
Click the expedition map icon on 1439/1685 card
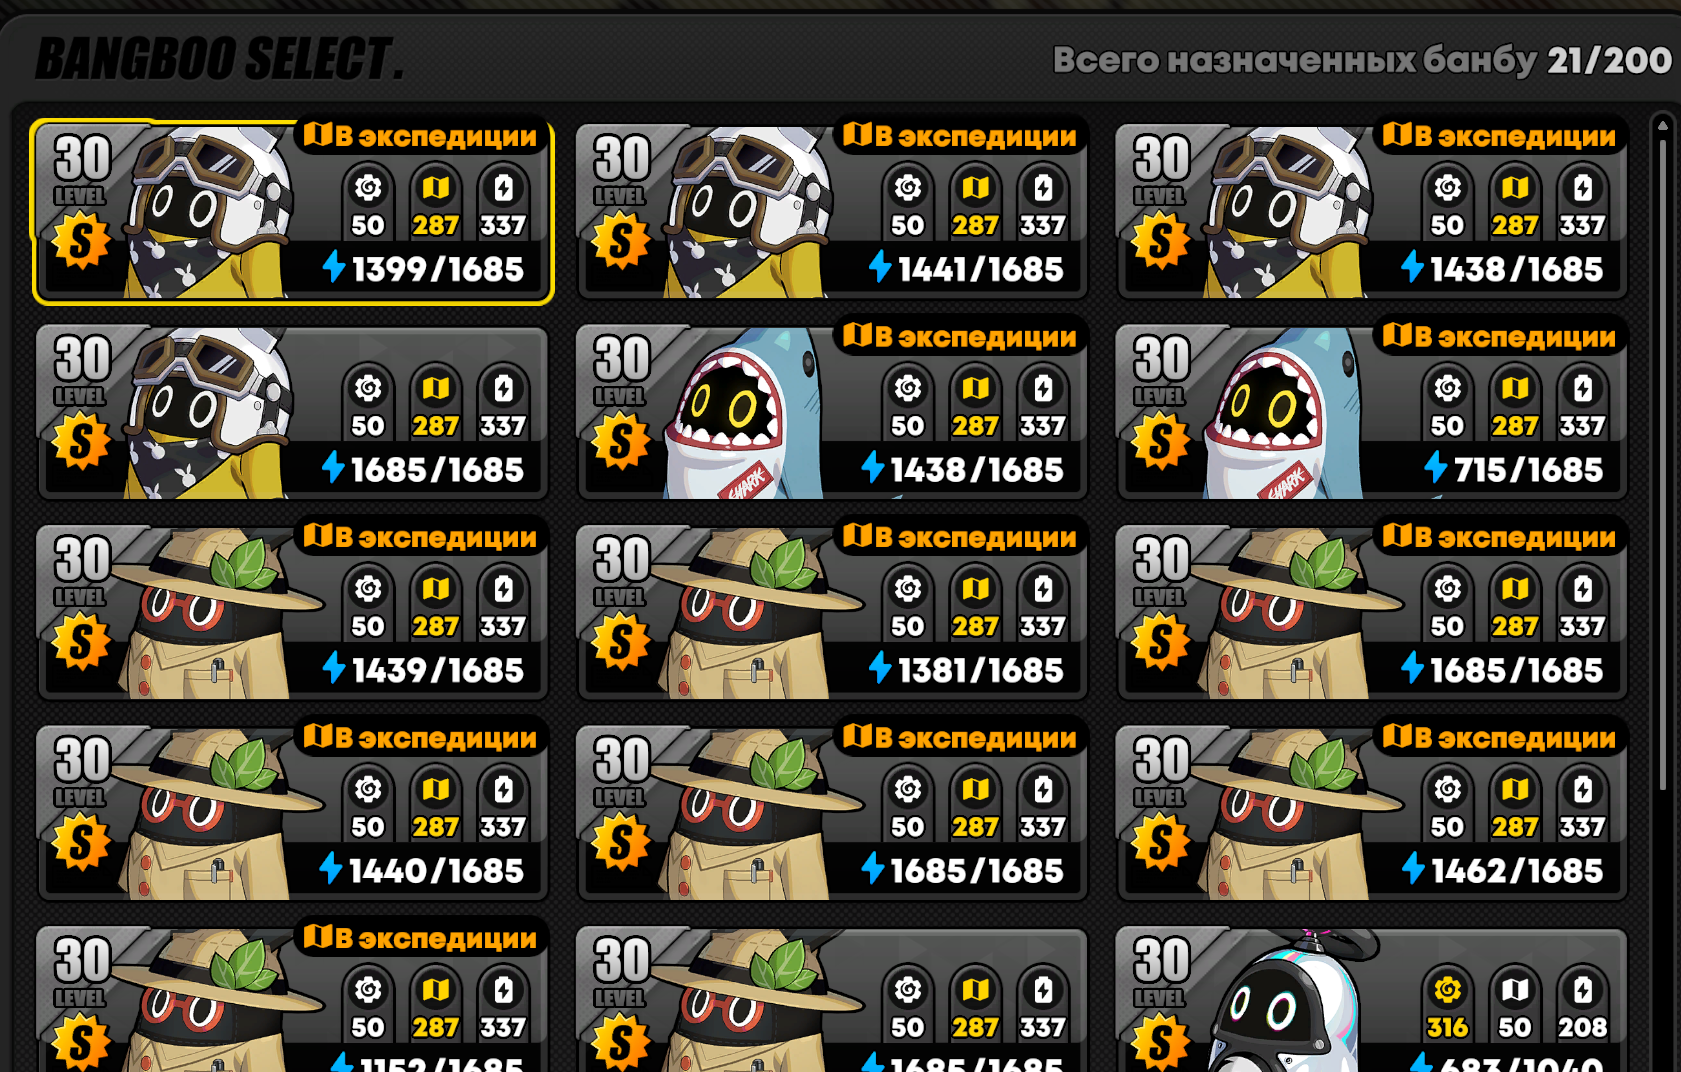pos(318,535)
